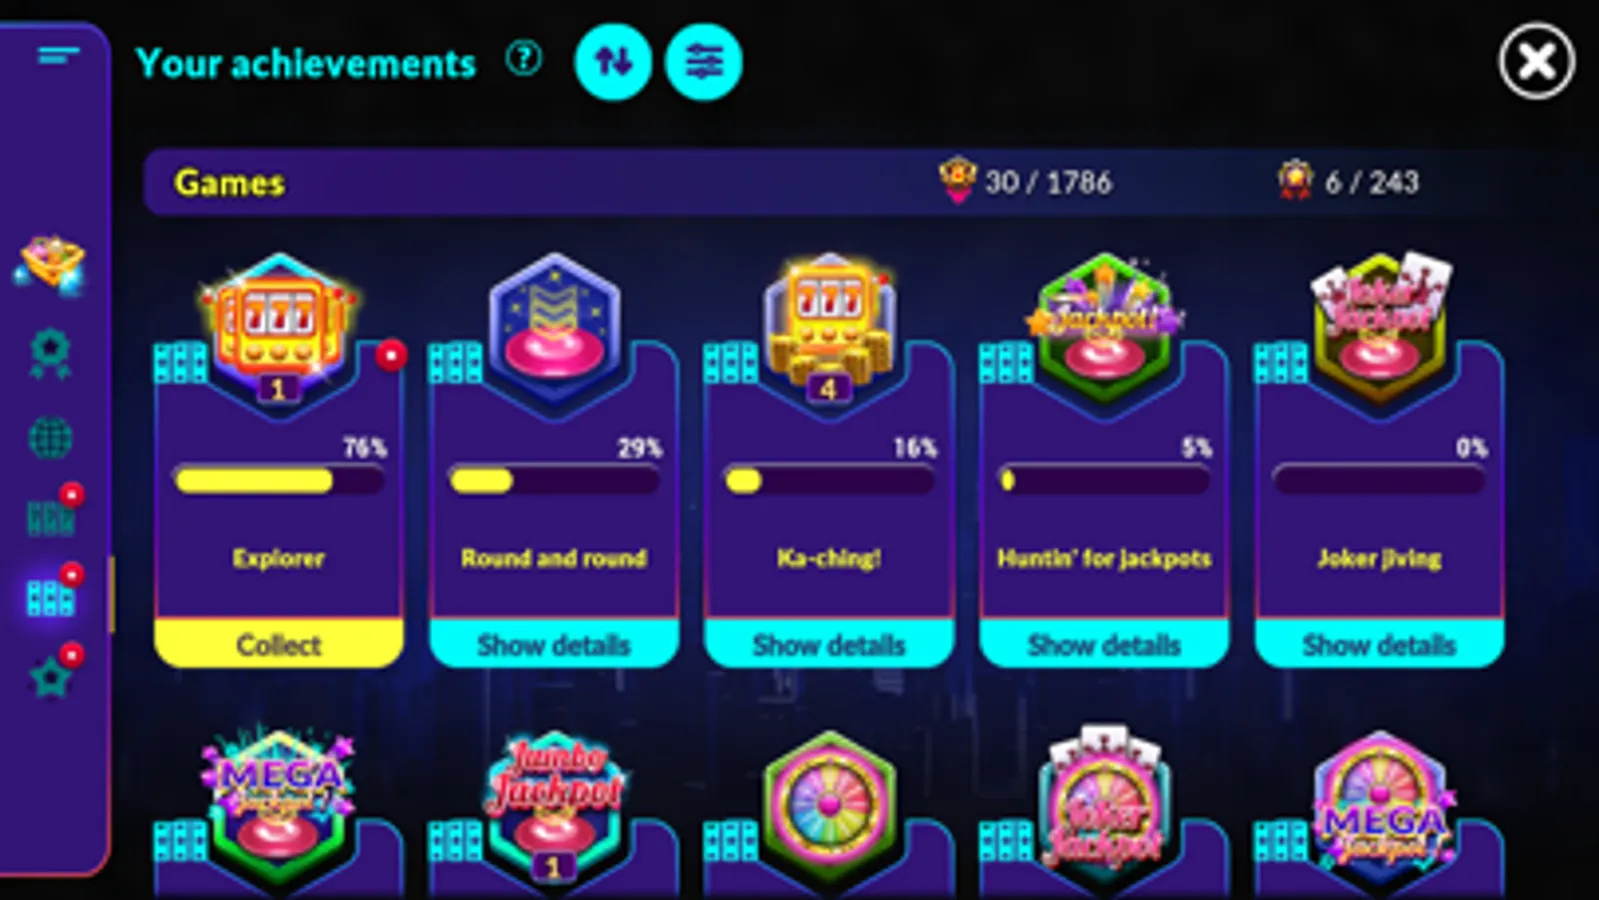The height and width of the screenshot is (900, 1599).
Task: Click the Explorer 76% progress bar
Action: (279, 481)
